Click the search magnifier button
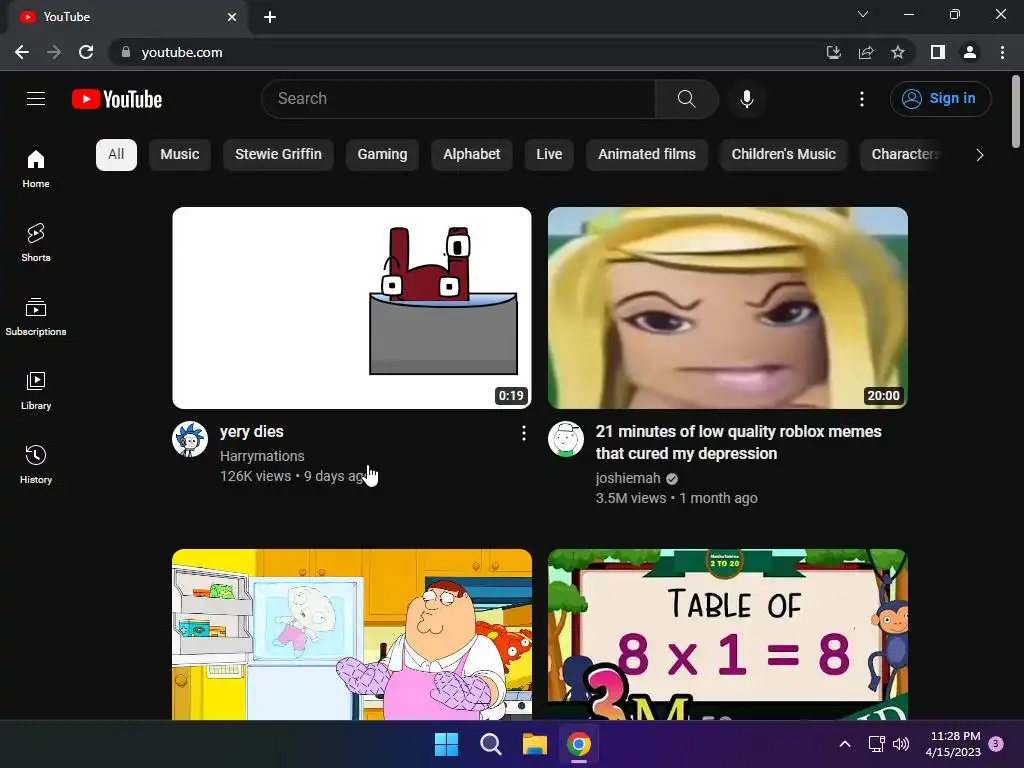 pyautogui.click(x=686, y=99)
